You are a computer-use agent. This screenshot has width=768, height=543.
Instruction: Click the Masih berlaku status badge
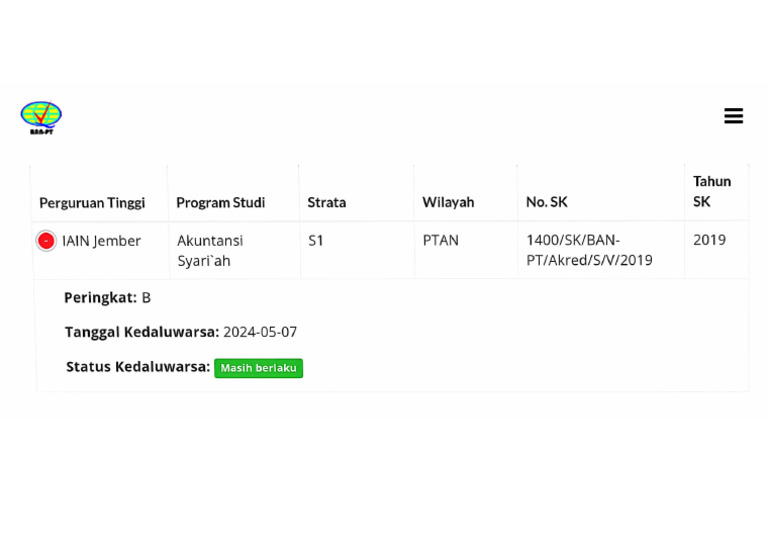click(258, 368)
